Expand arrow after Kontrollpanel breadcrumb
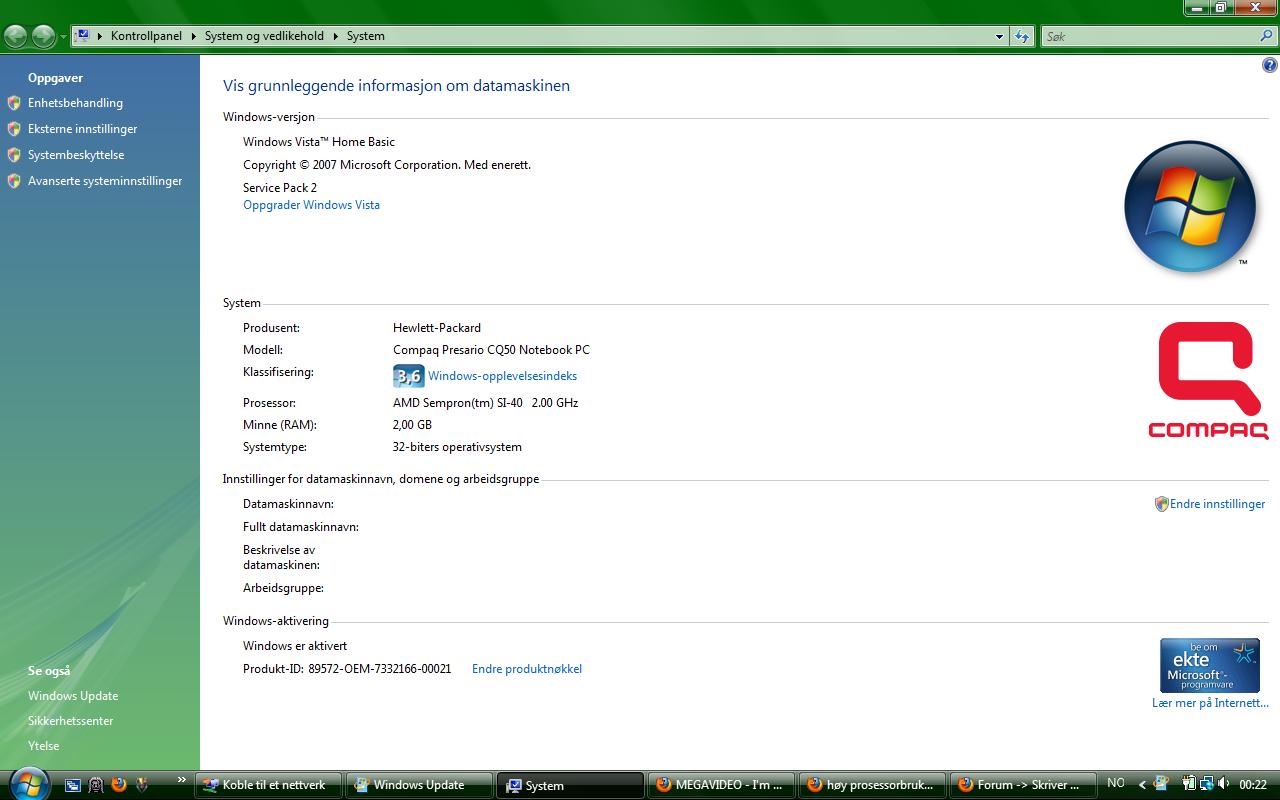 [193, 36]
